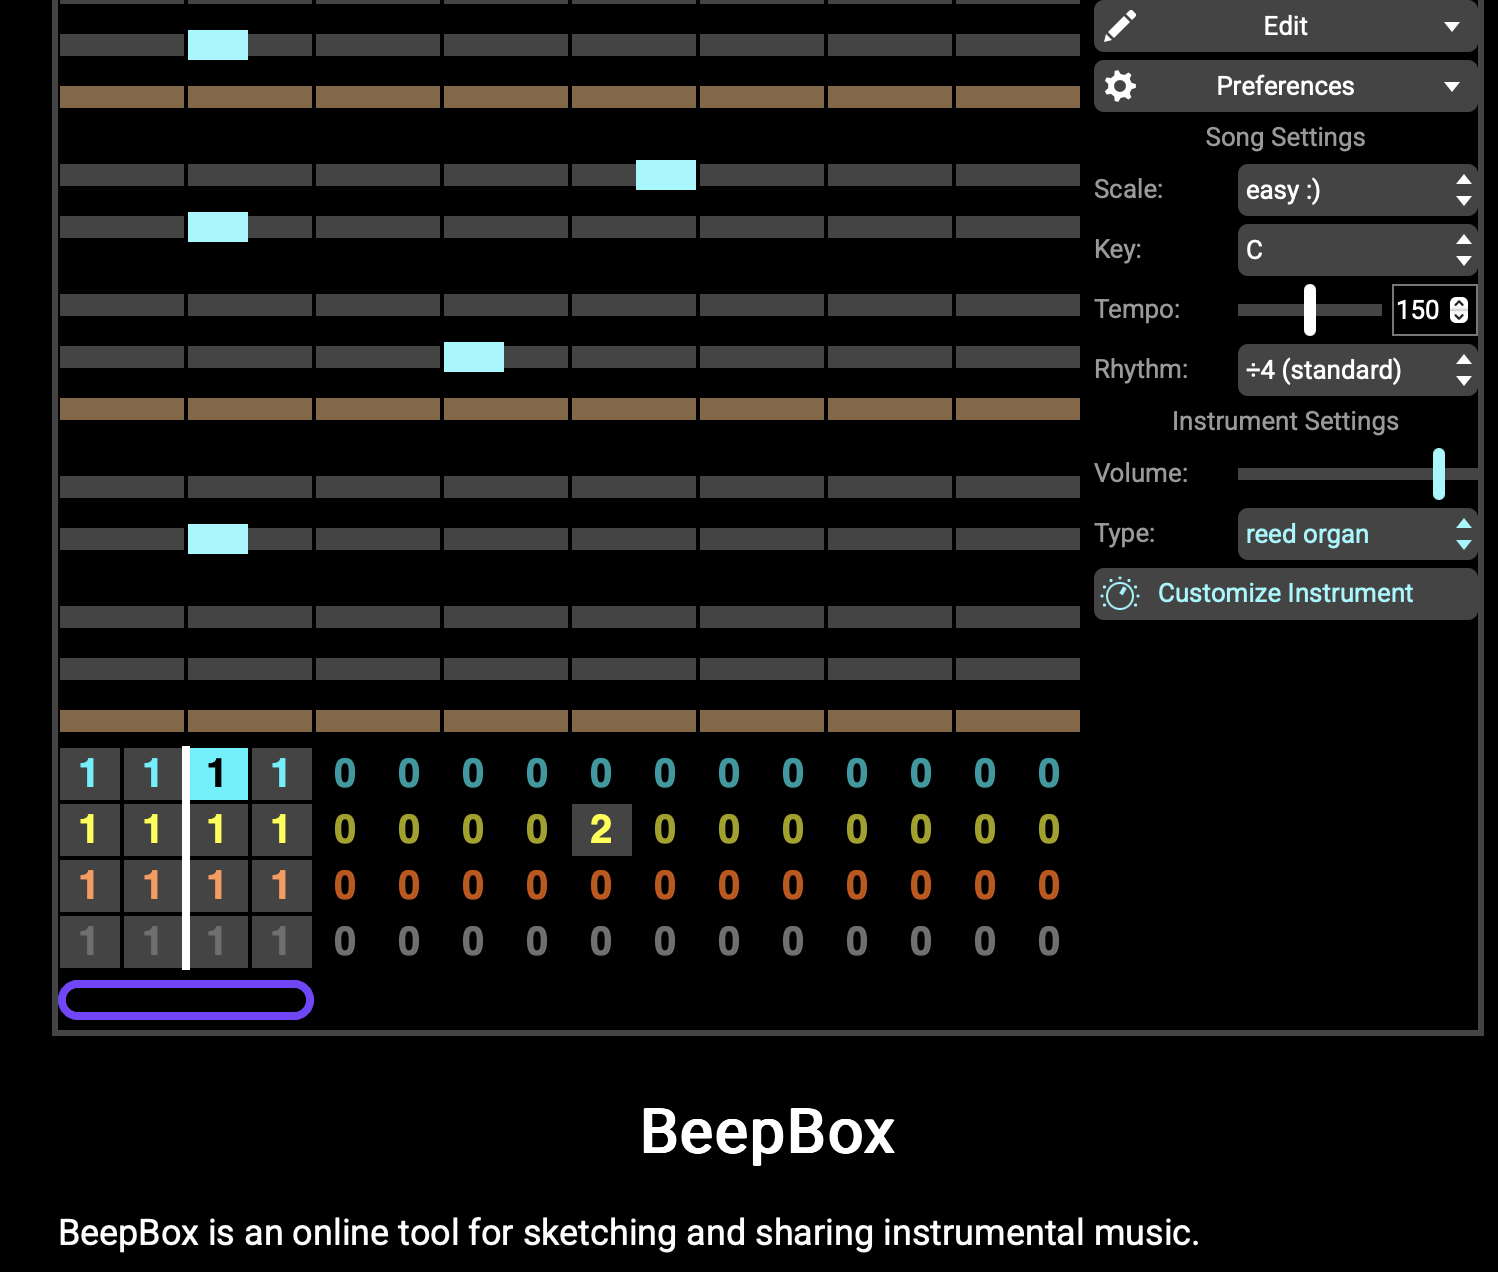Click the Key label
The width and height of the screenshot is (1498, 1272).
pos(1118,249)
